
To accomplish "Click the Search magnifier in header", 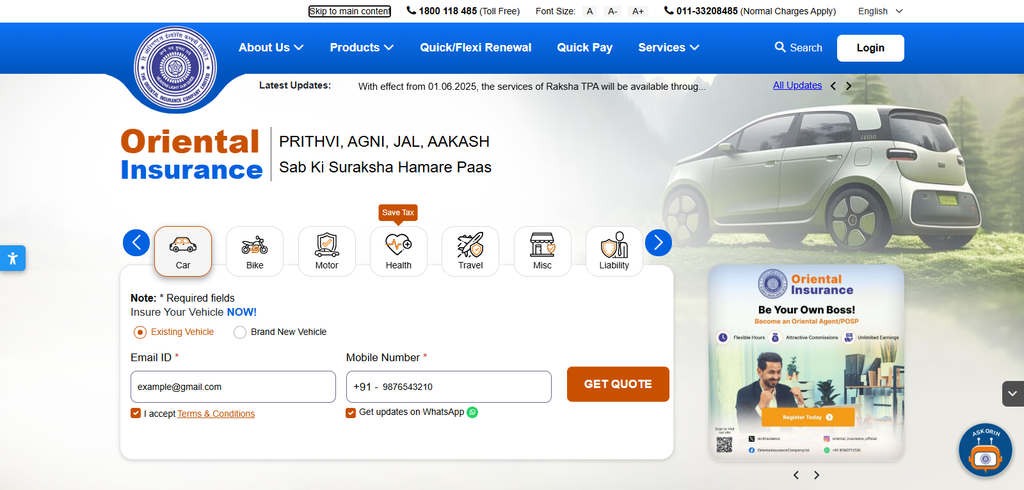I will tap(780, 47).
